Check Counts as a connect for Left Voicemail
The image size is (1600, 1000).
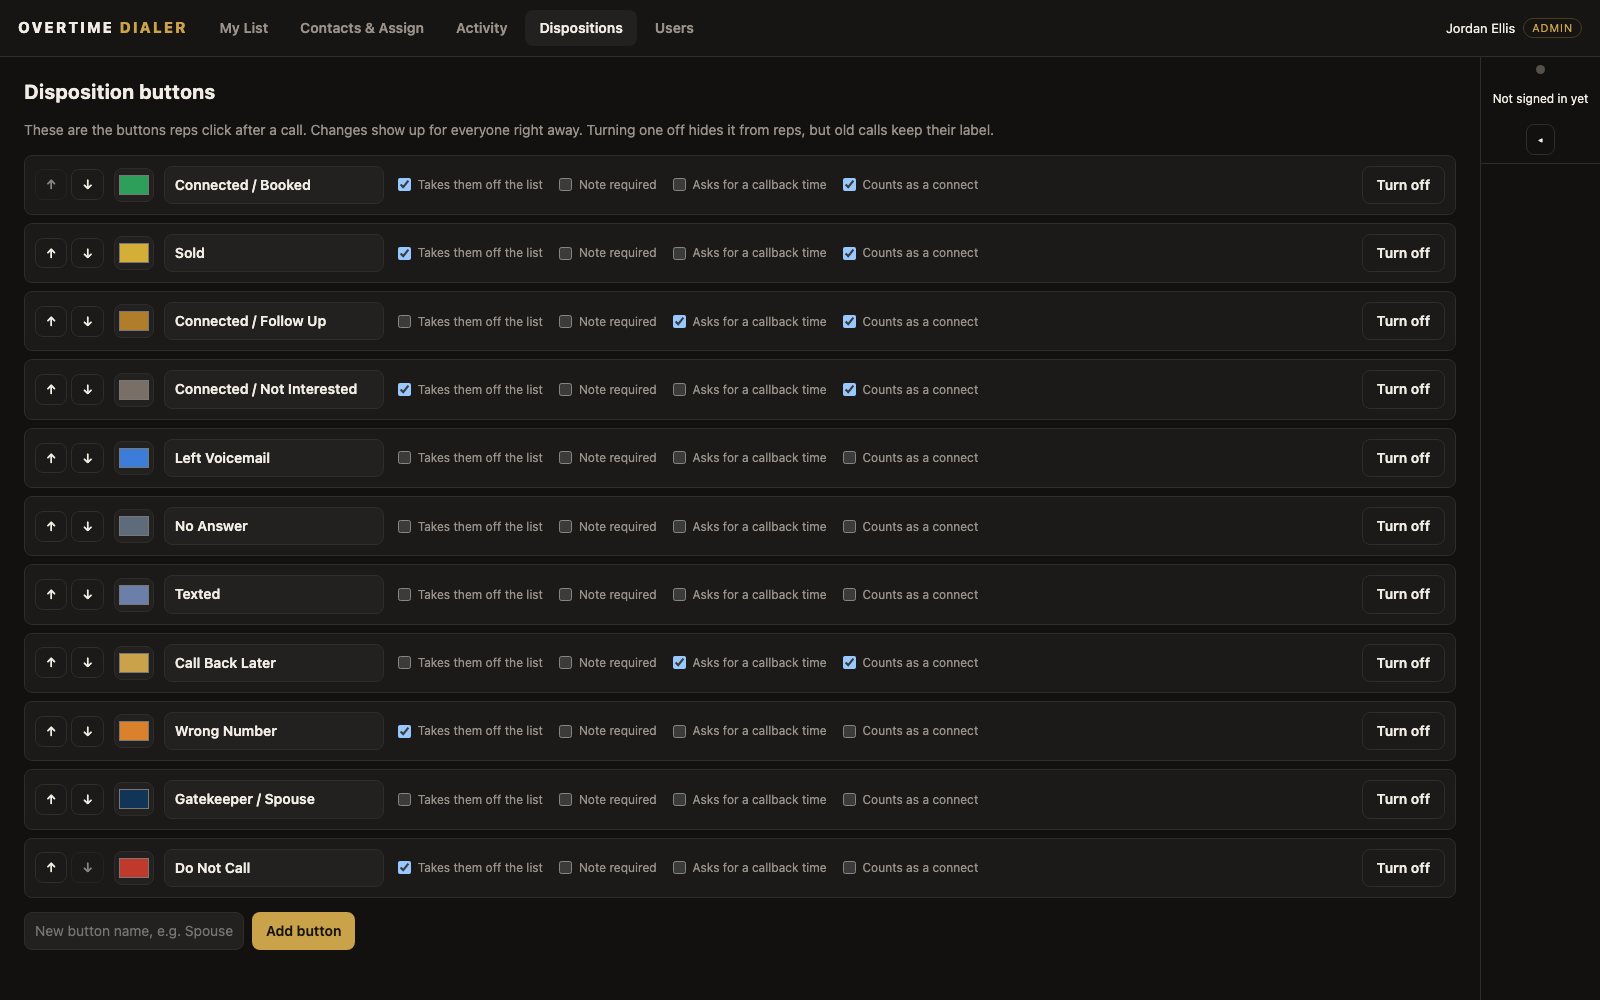(849, 458)
